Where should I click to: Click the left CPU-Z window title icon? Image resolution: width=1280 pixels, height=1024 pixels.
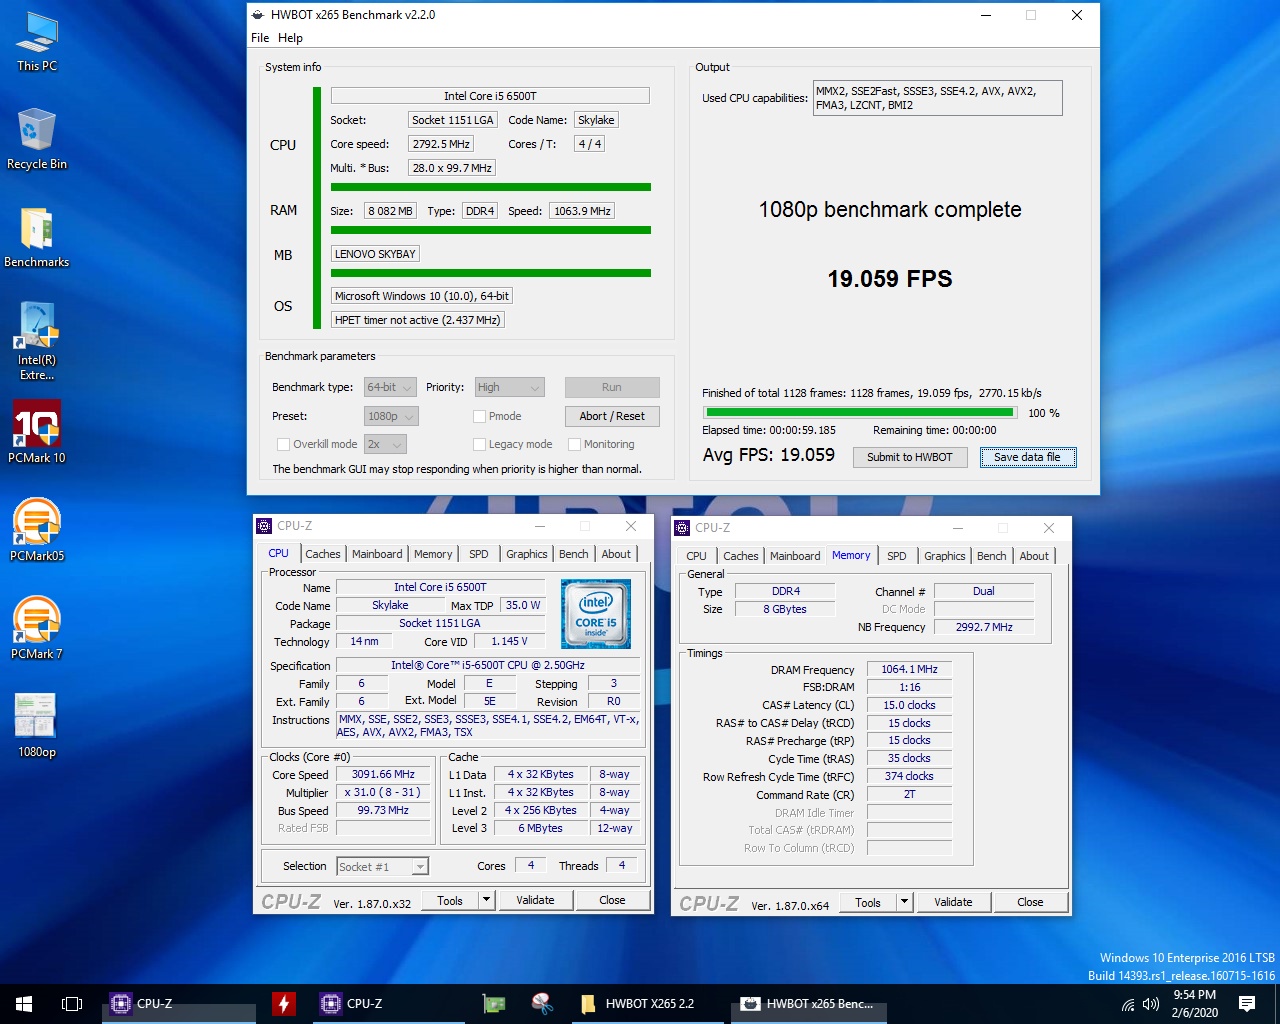tap(264, 526)
